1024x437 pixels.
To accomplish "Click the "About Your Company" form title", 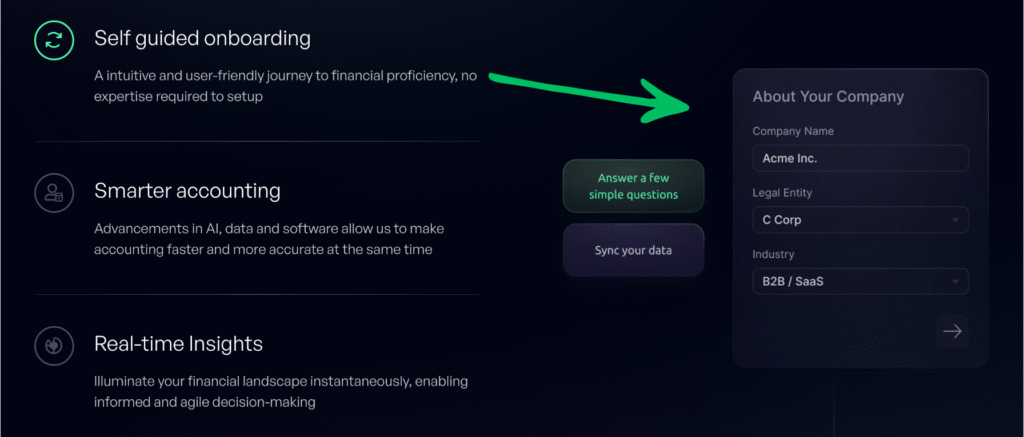I will point(828,97).
